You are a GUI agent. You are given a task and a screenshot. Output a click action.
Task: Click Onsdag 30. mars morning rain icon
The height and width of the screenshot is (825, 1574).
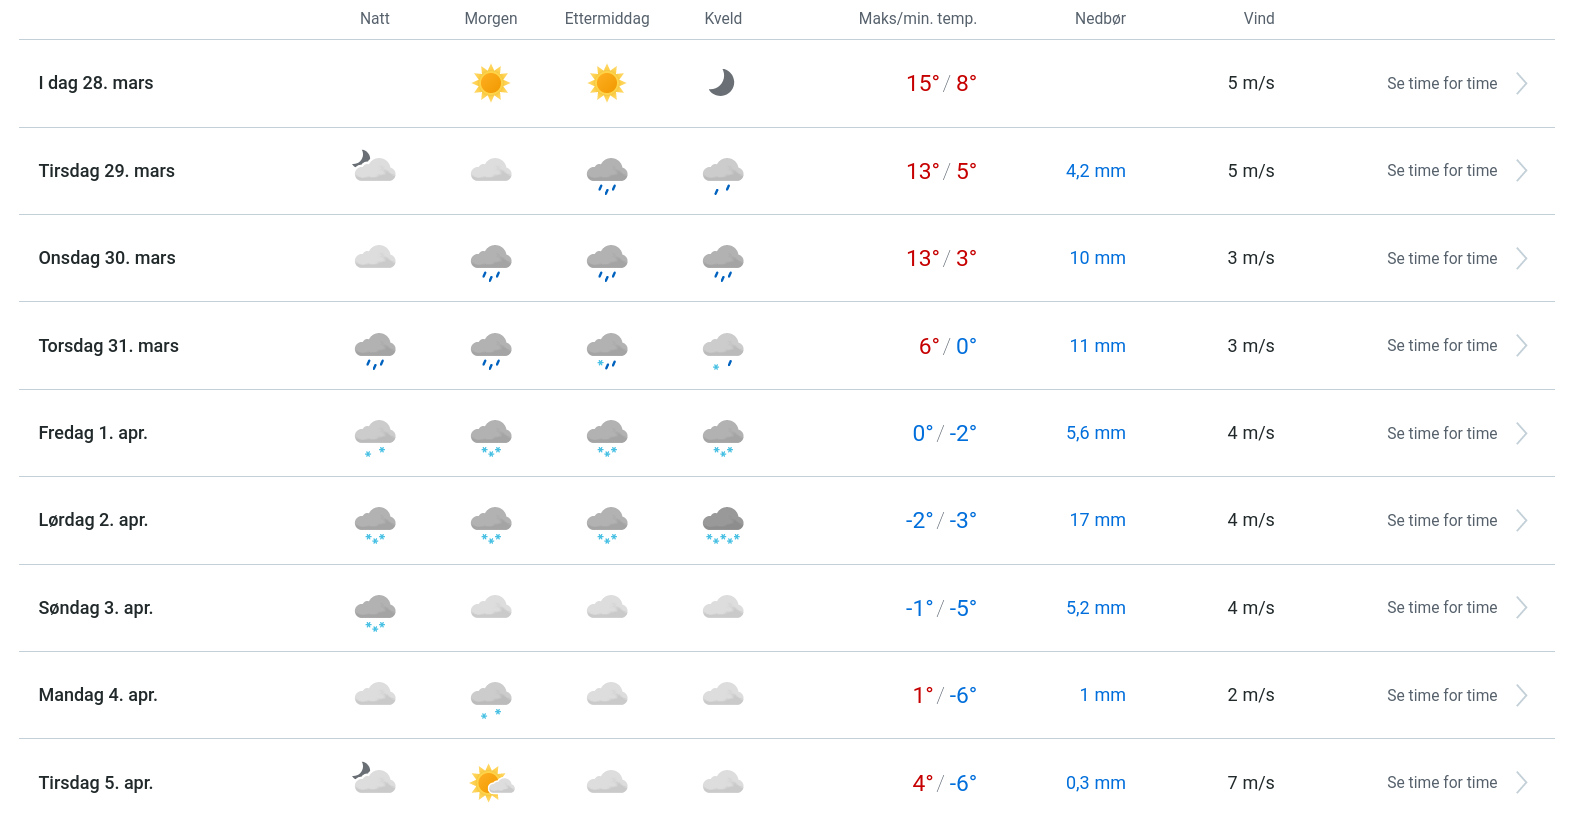491,261
